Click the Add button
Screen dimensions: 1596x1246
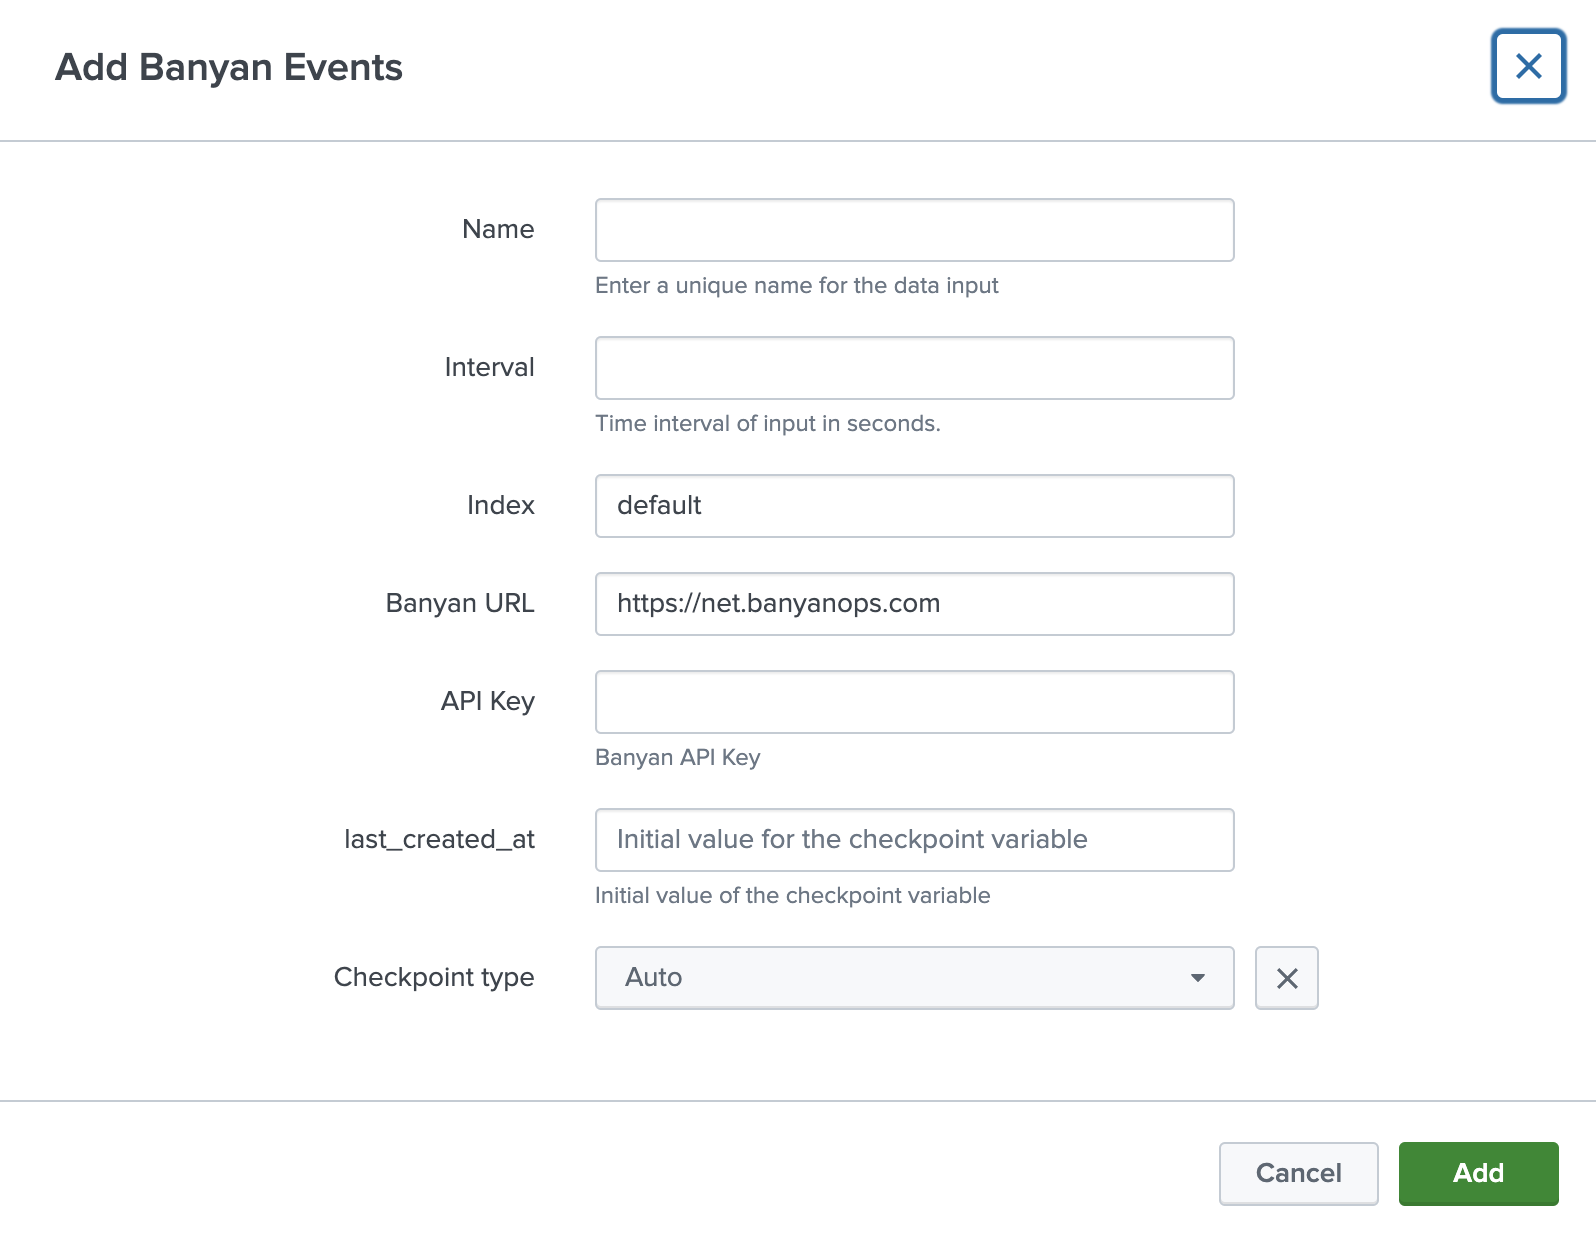click(1478, 1173)
